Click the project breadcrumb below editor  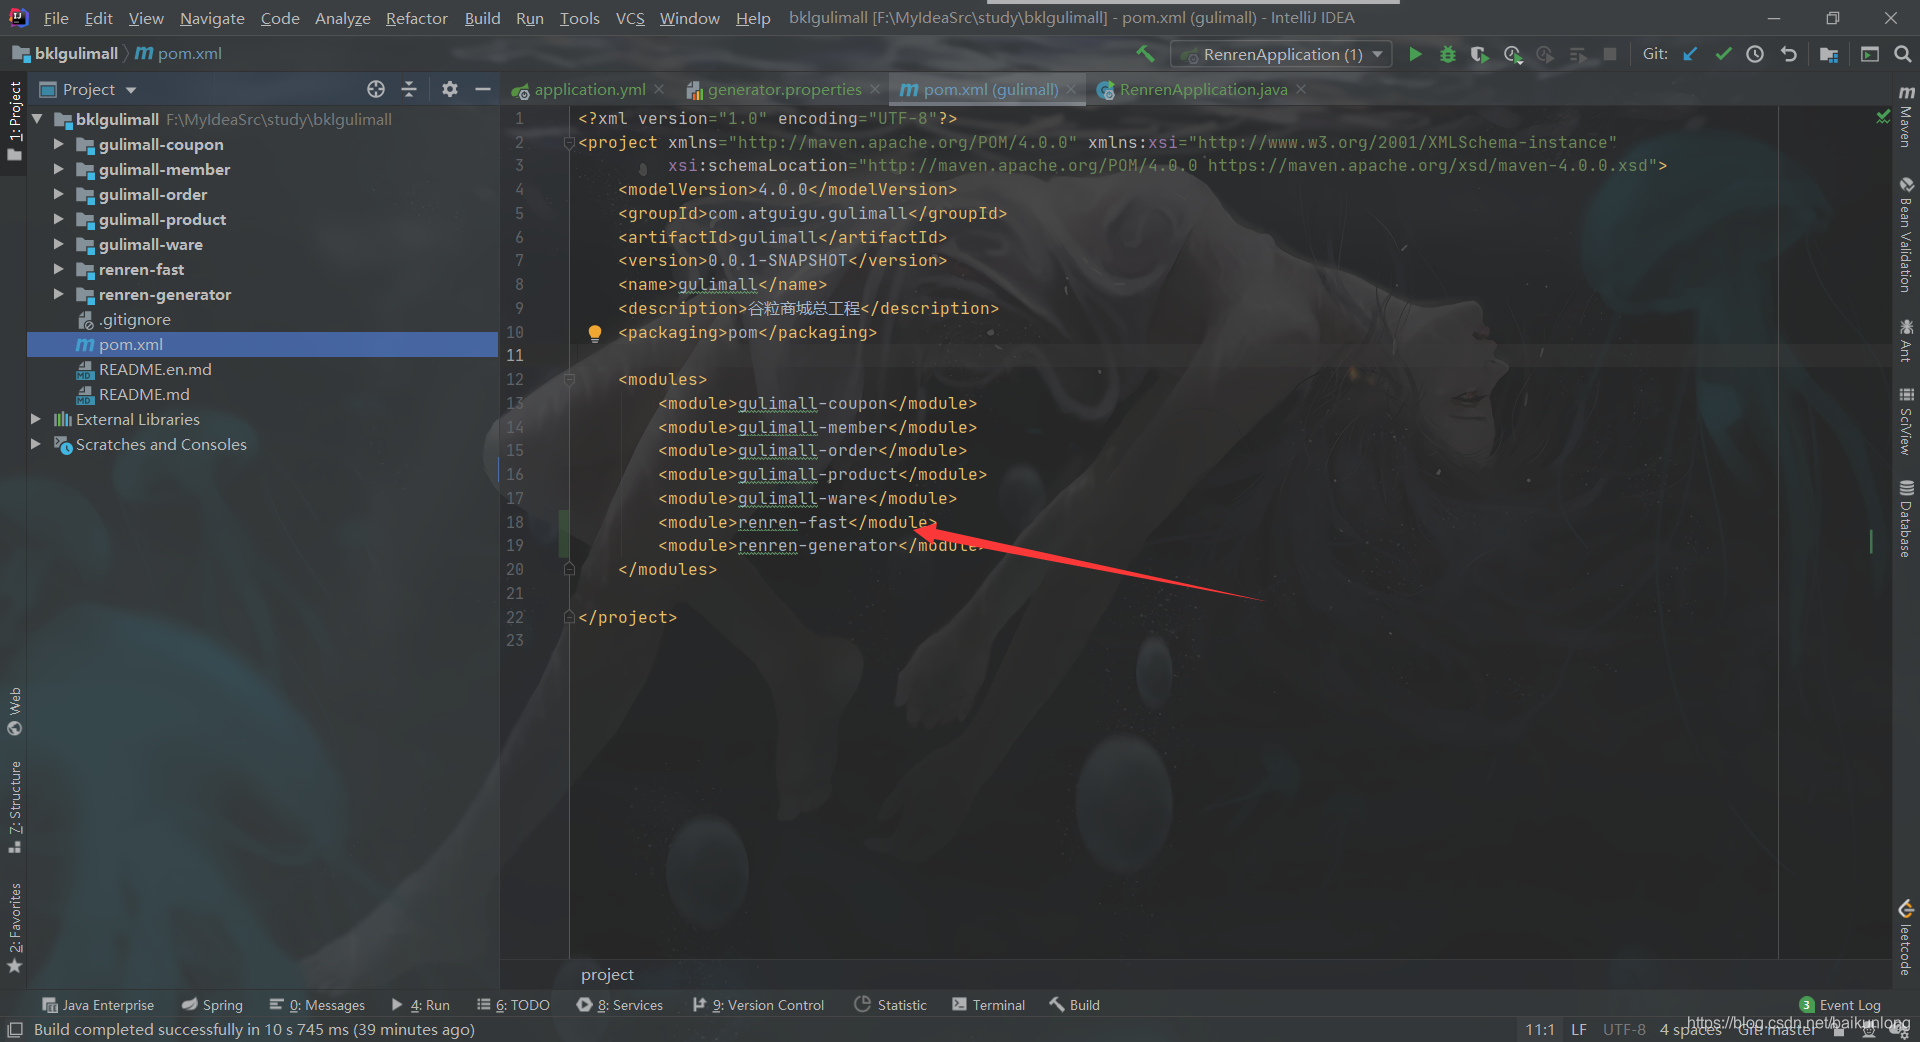pos(607,975)
